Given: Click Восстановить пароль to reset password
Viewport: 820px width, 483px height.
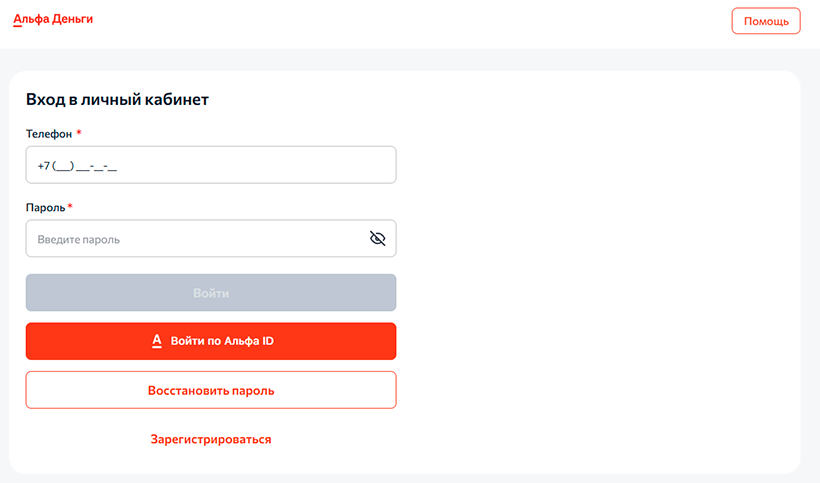Looking at the screenshot, I should click(211, 390).
